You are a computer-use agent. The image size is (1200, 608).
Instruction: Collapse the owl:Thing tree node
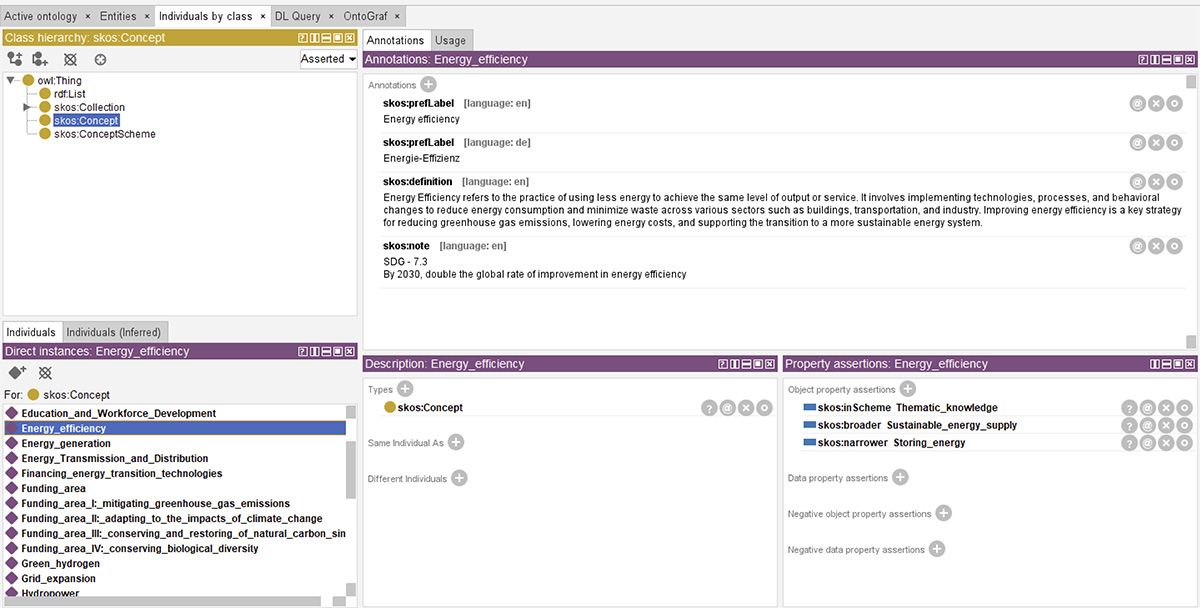10,79
